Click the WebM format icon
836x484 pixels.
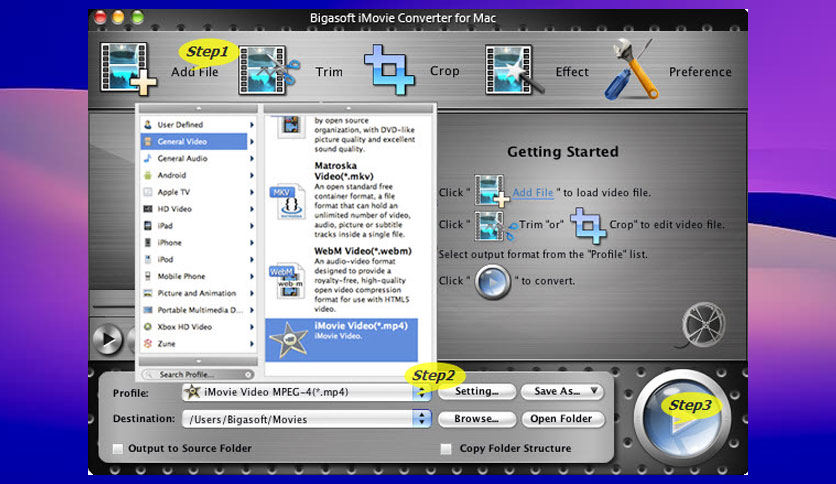[x=288, y=281]
